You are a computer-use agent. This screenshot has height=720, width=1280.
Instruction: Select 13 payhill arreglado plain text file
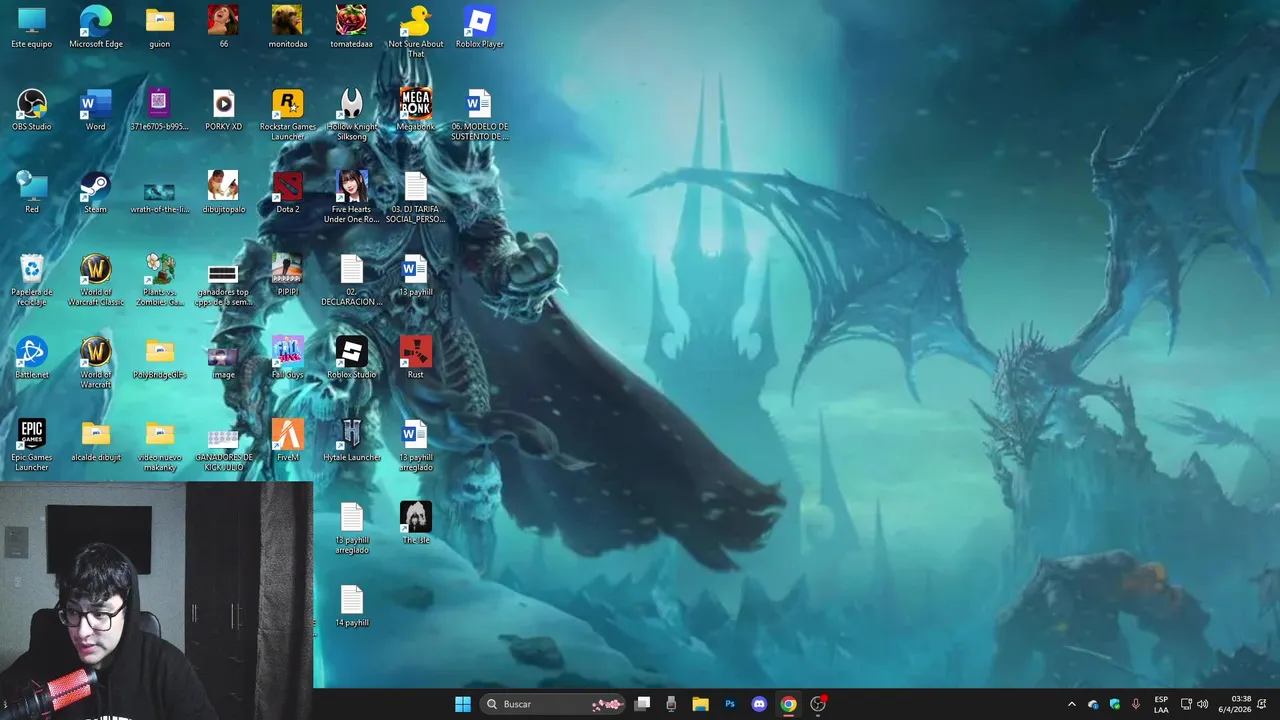coord(352,528)
